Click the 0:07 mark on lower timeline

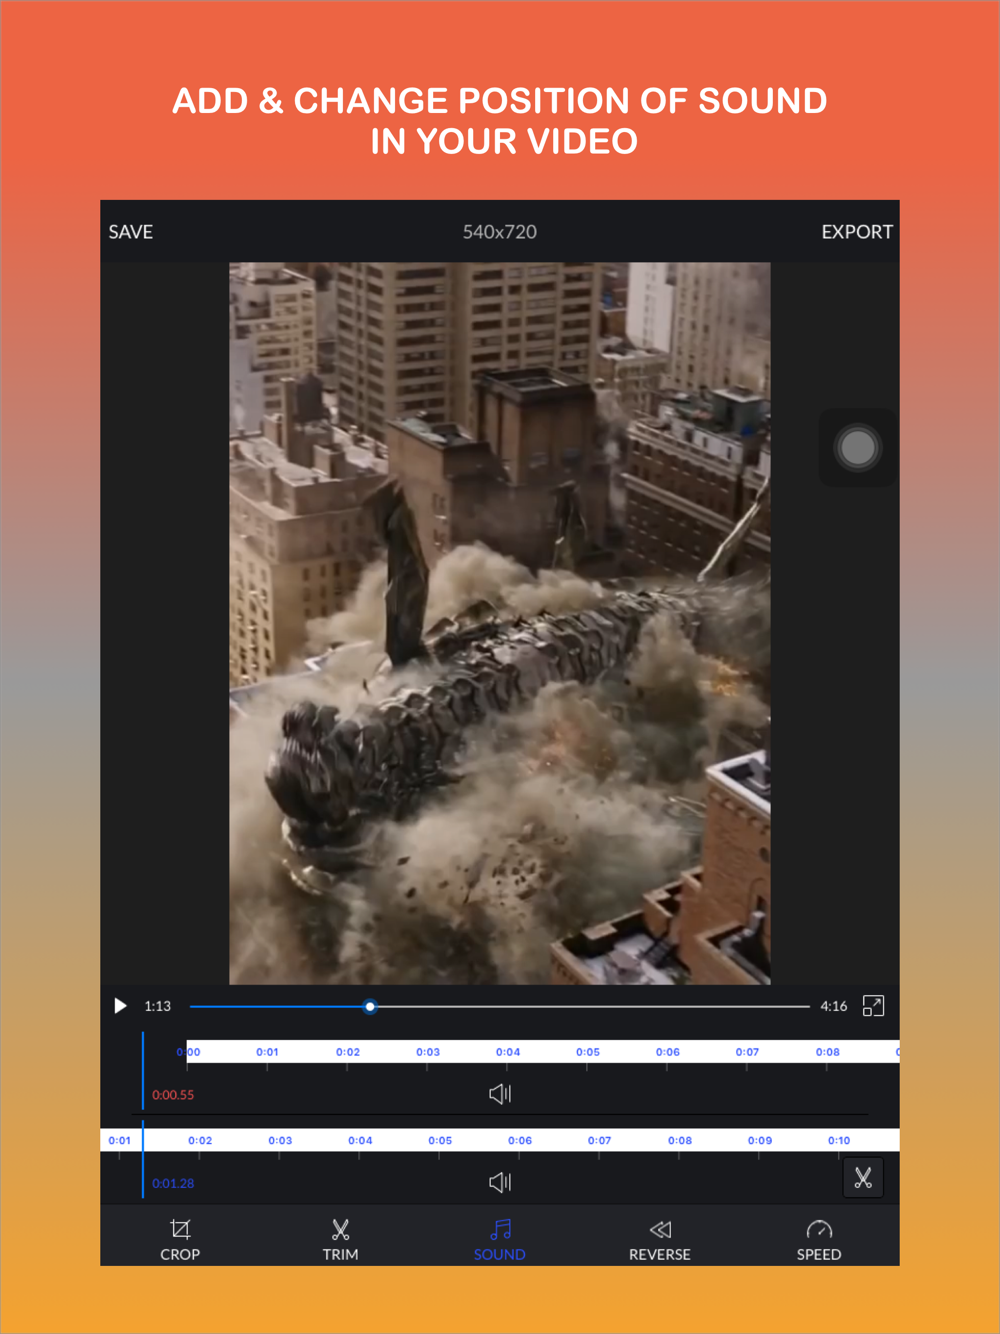599,1140
